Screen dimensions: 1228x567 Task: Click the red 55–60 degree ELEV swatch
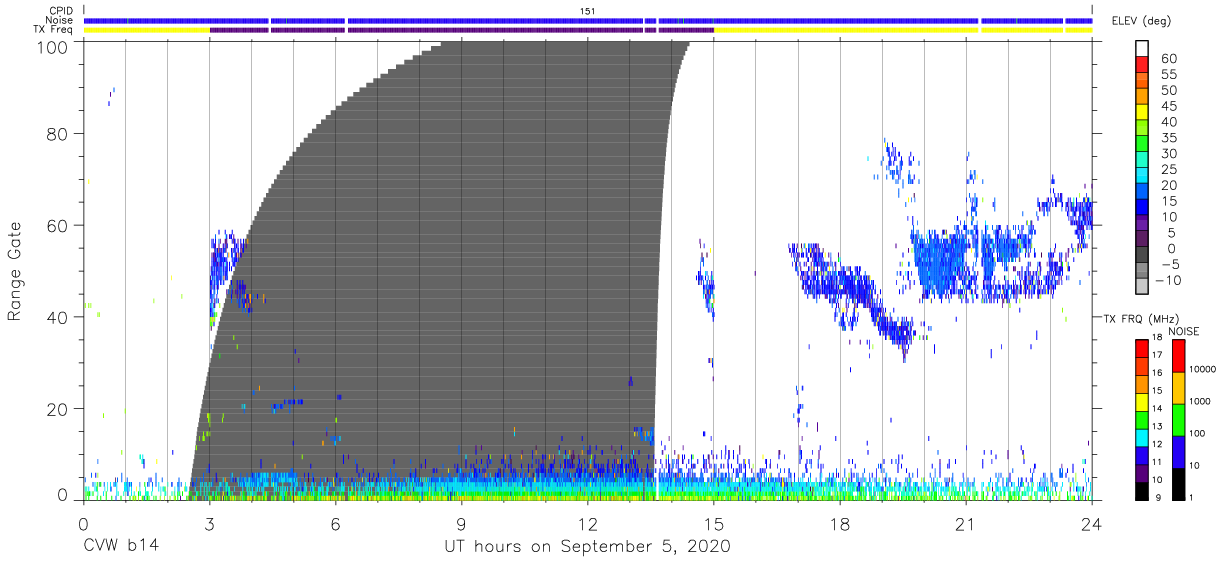[x=1142, y=67]
